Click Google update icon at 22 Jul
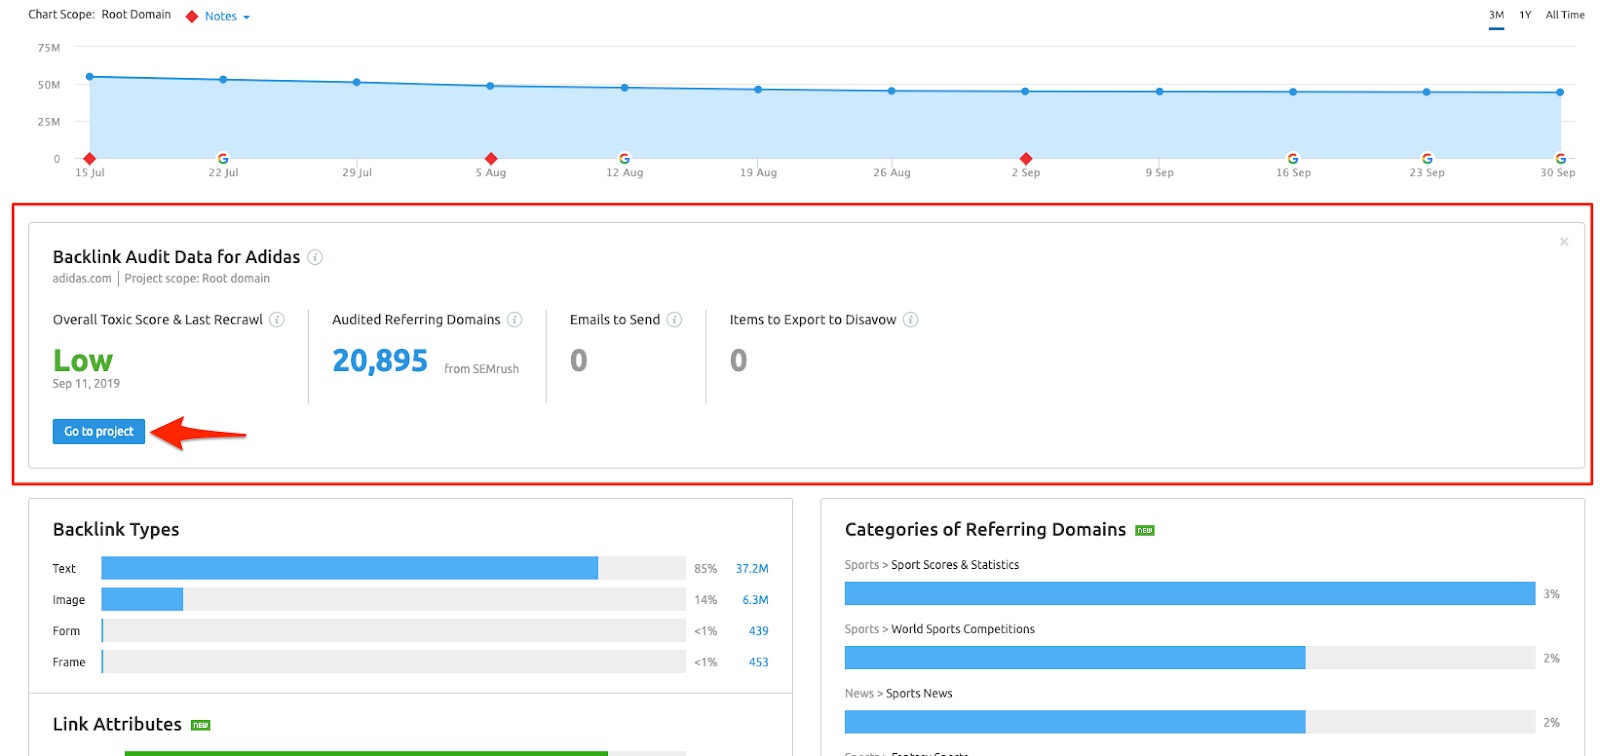The height and width of the screenshot is (756, 1600). (223, 159)
